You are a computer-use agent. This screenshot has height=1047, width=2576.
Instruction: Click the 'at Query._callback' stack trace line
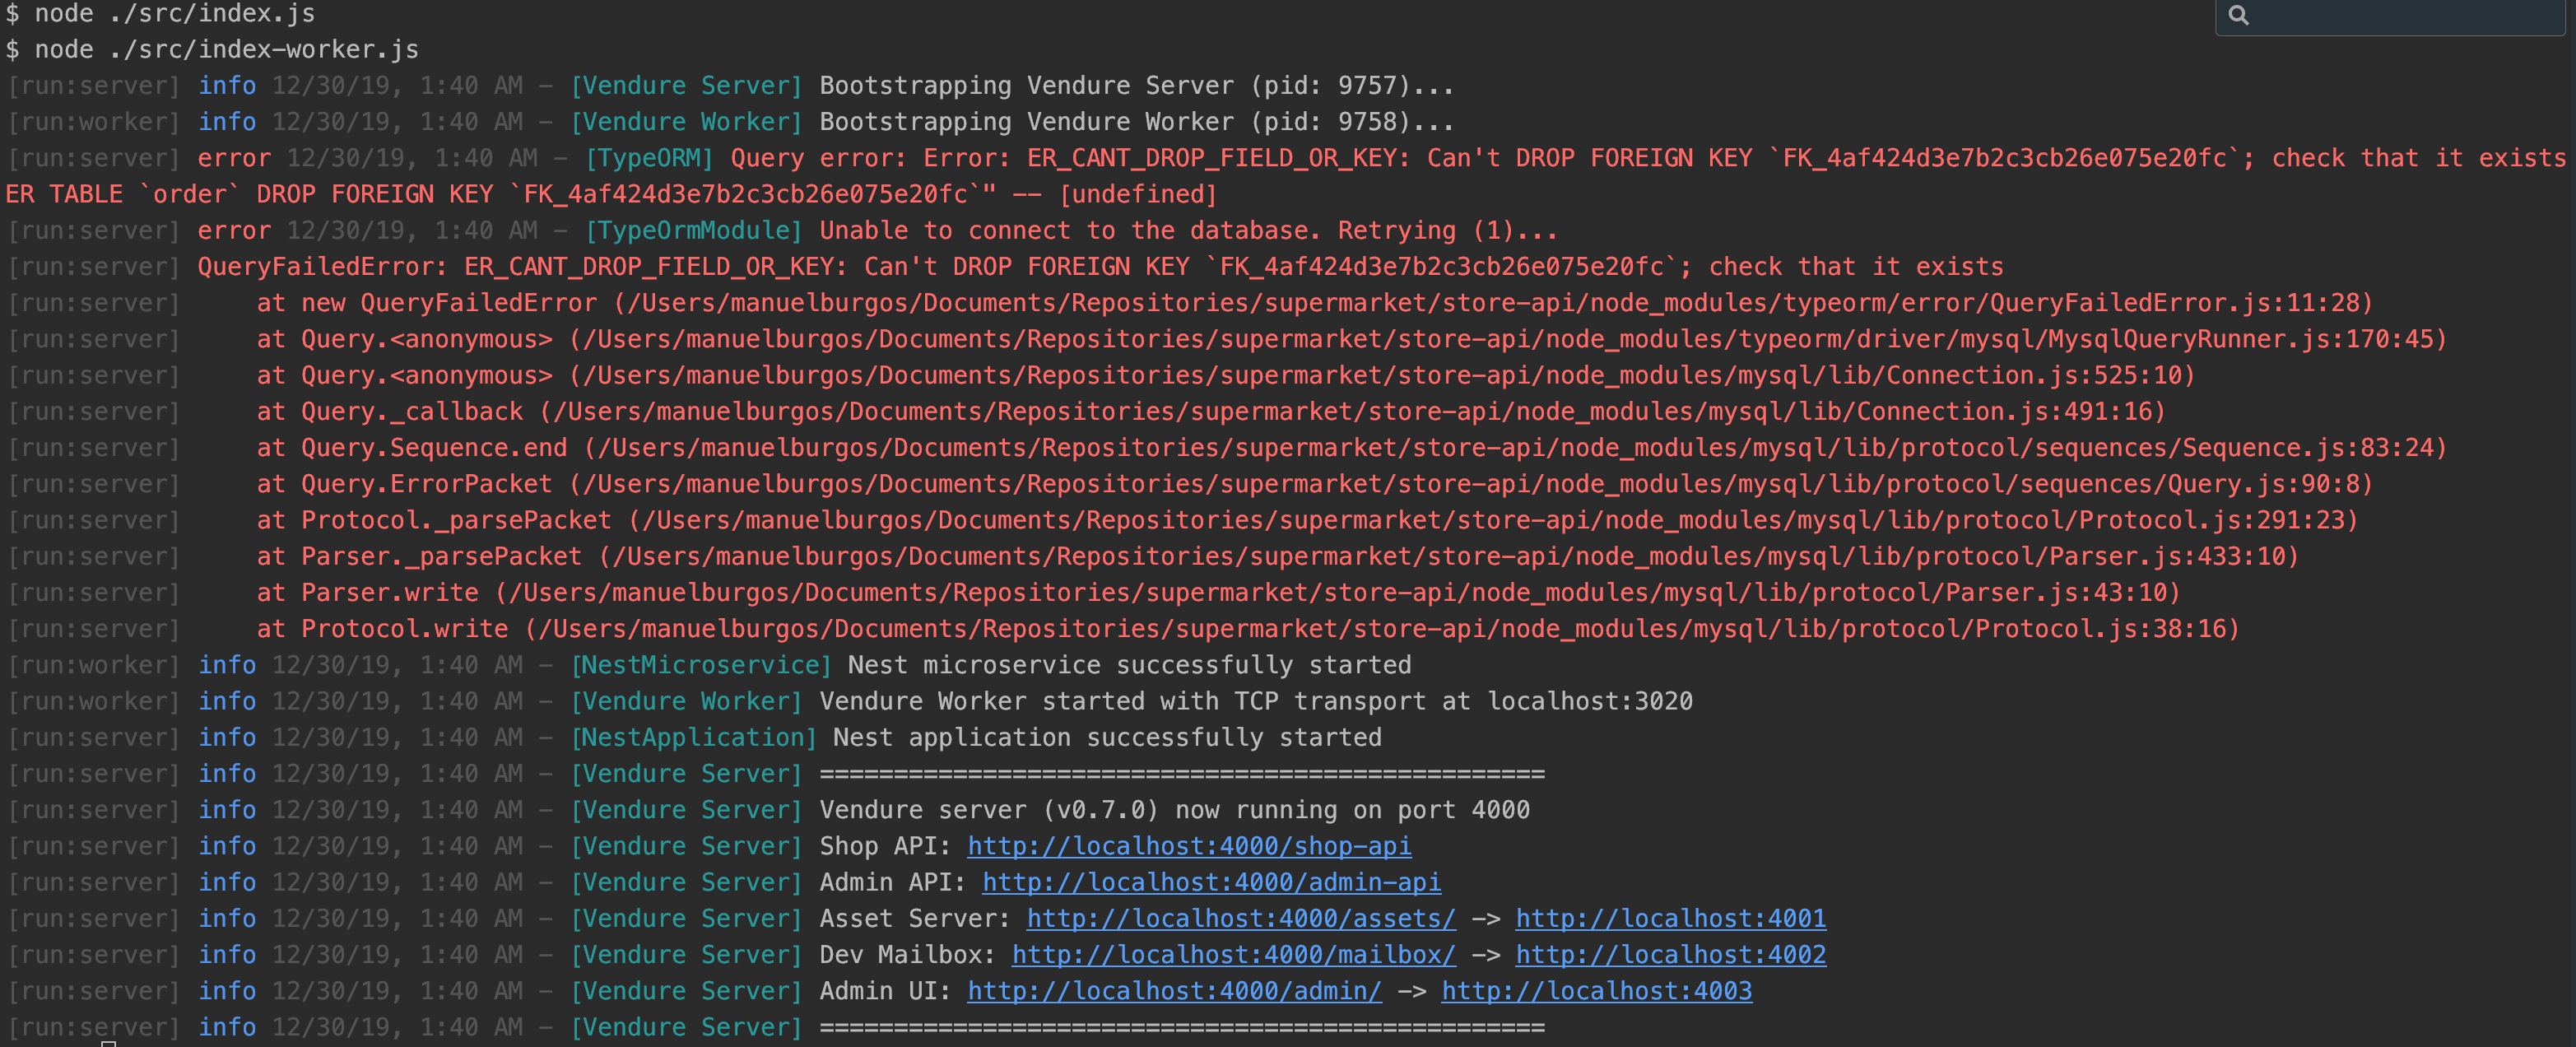coord(1210,412)
